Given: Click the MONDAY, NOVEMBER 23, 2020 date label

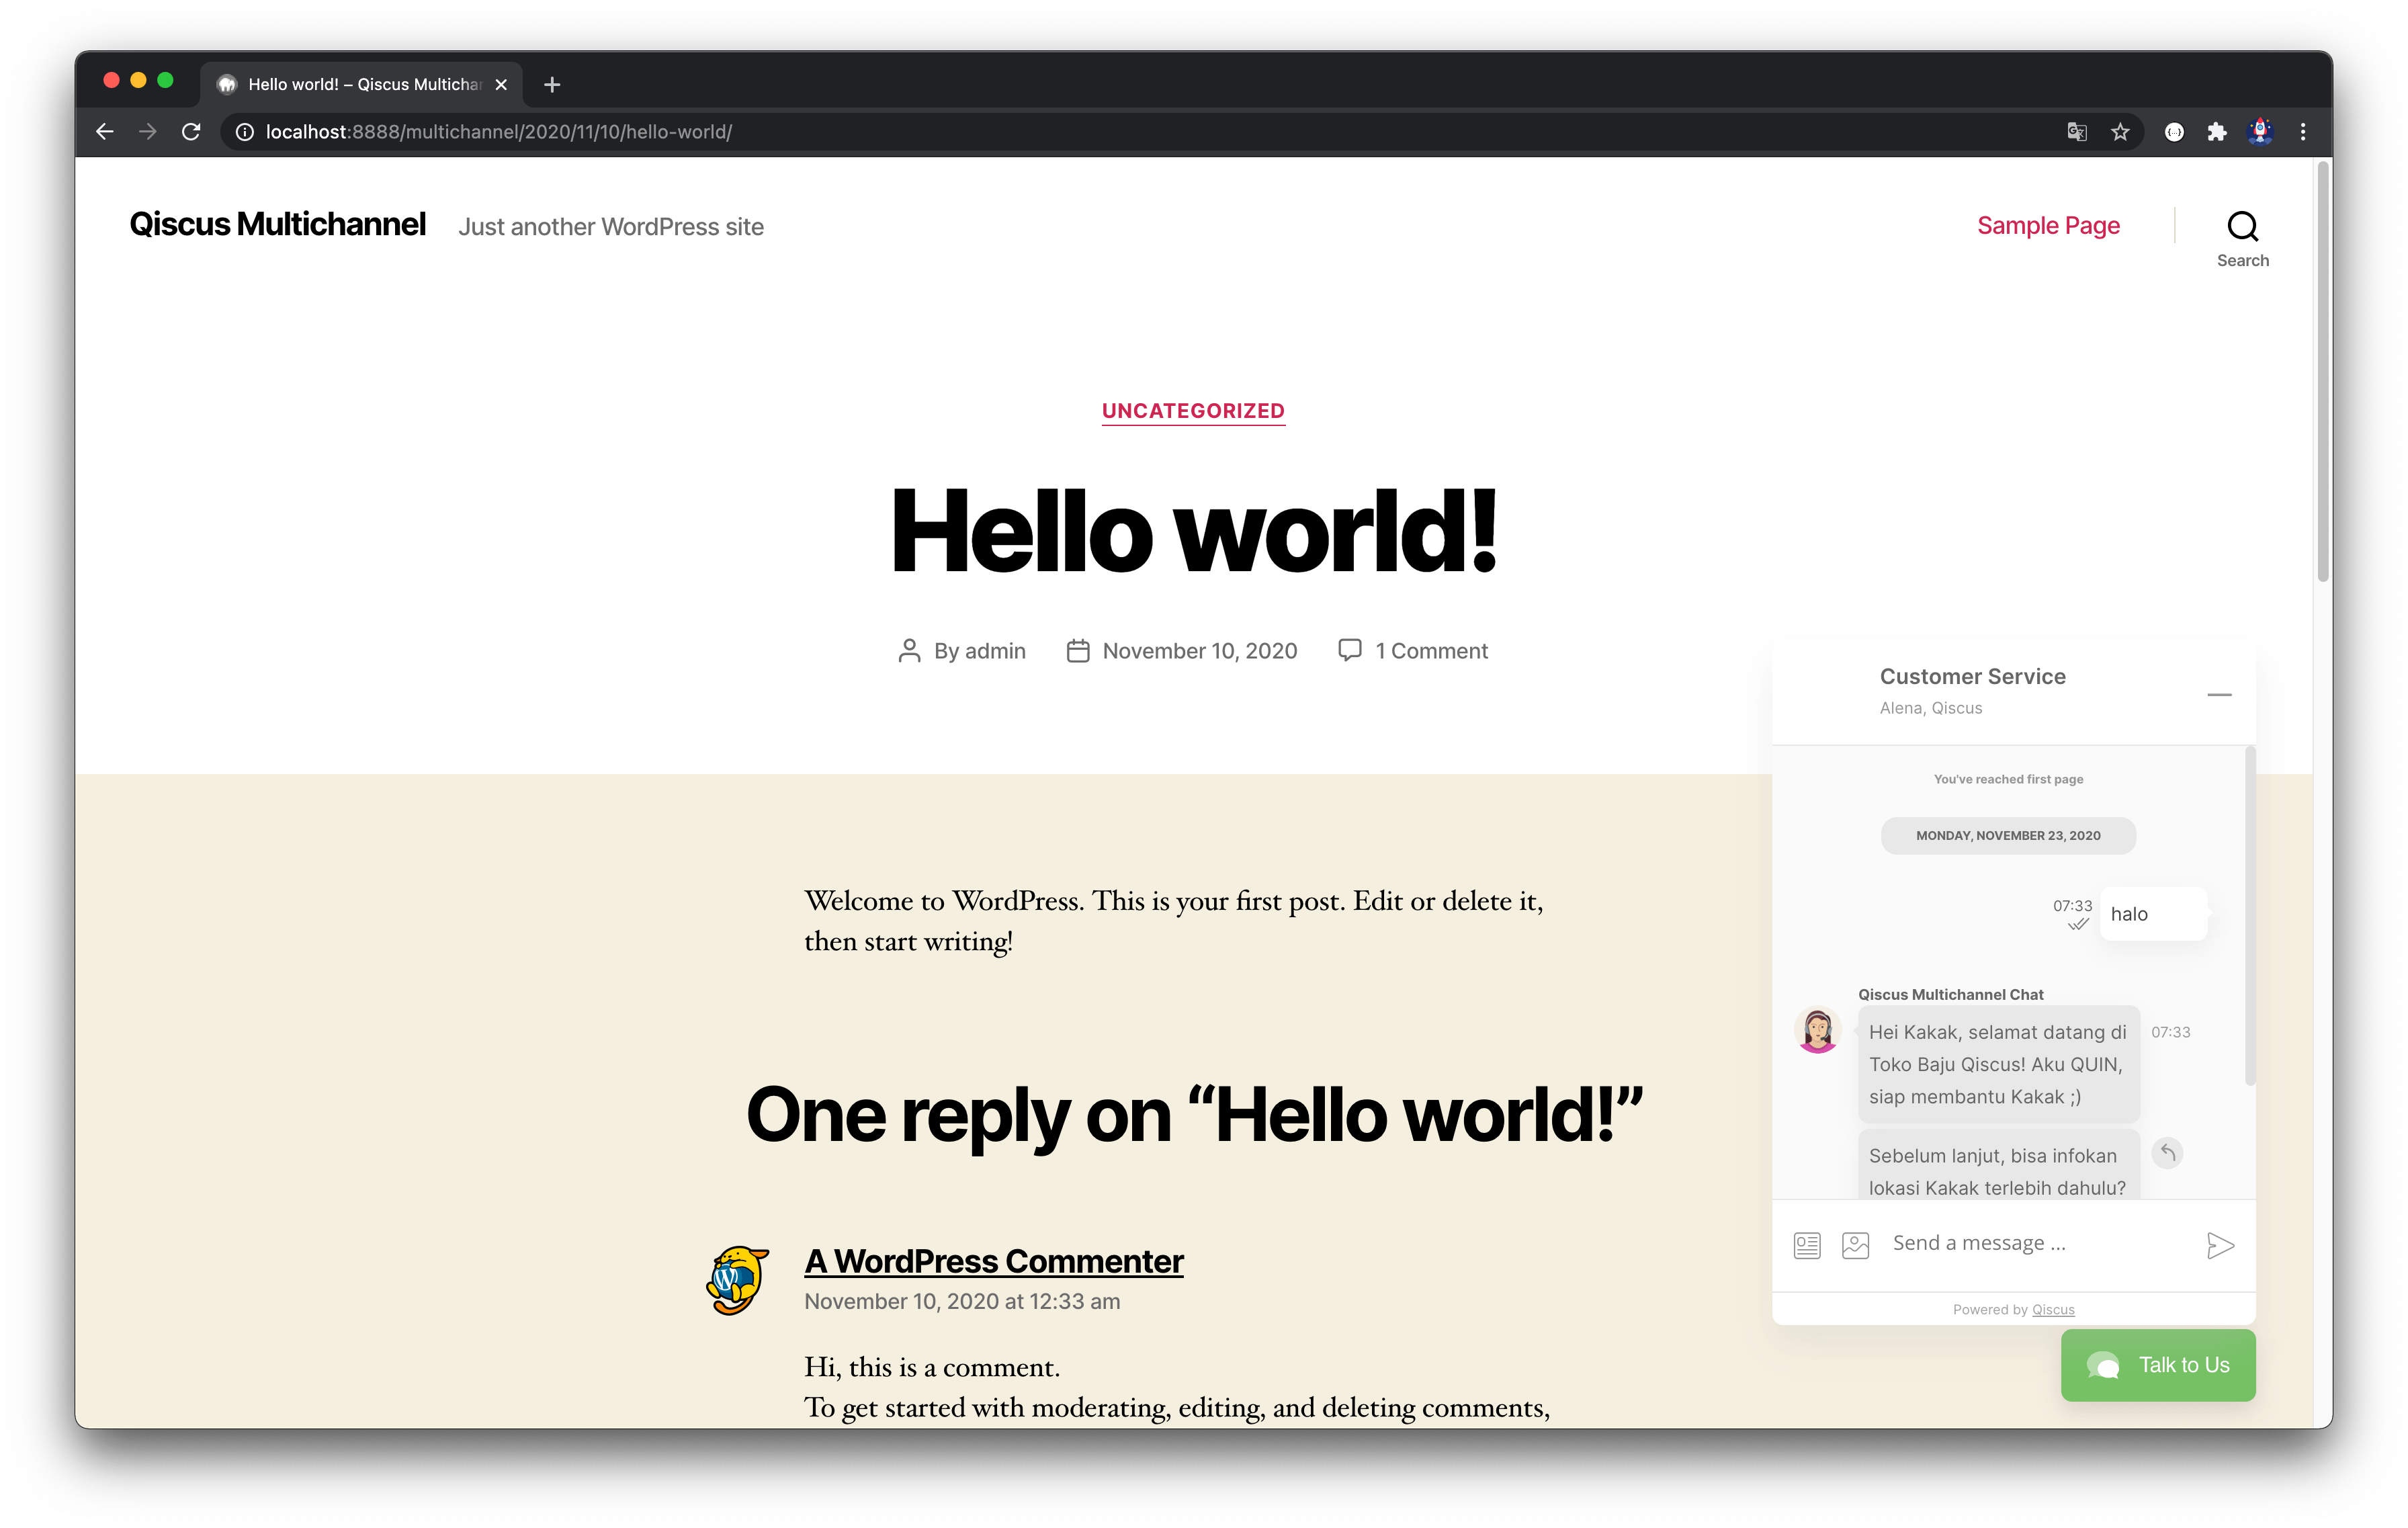Looking at the screenshot, I should (2008, 836).
